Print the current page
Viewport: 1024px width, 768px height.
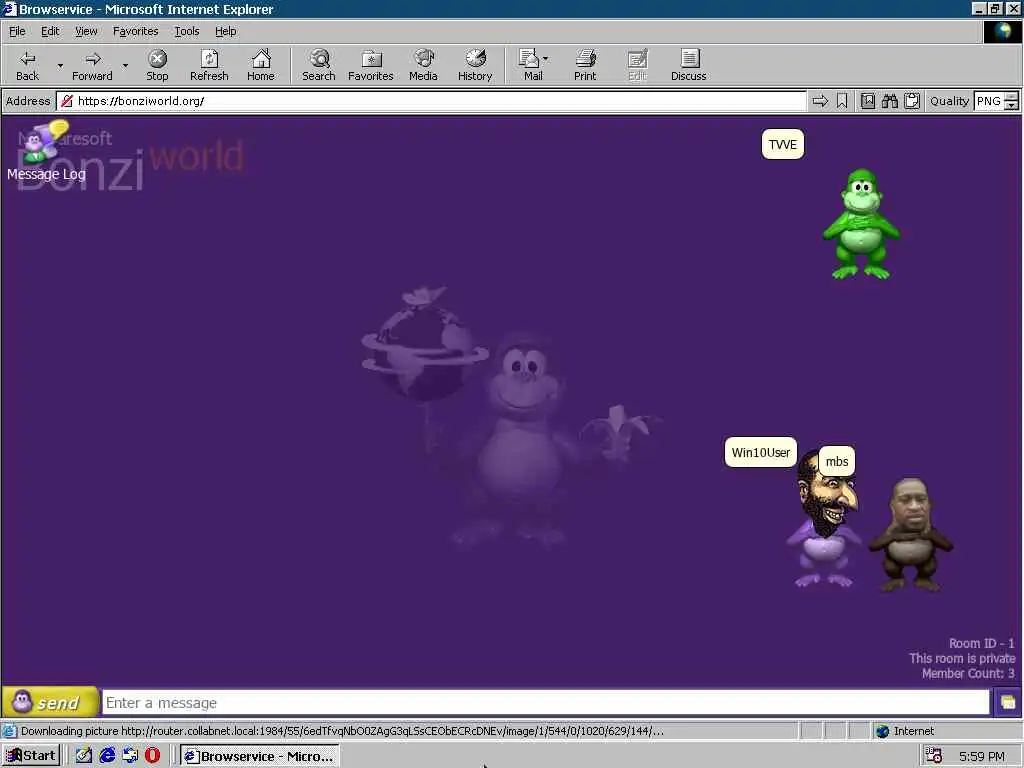pos(585,65)
